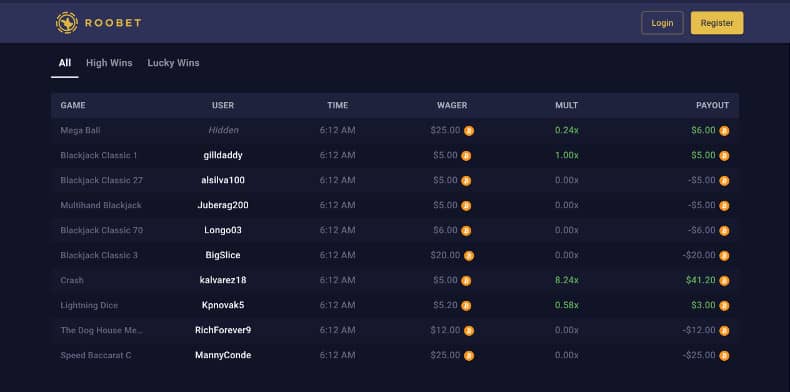The image size is (790, 392).
Task: Click the 1.00x multiplier value
Action: 567,155
